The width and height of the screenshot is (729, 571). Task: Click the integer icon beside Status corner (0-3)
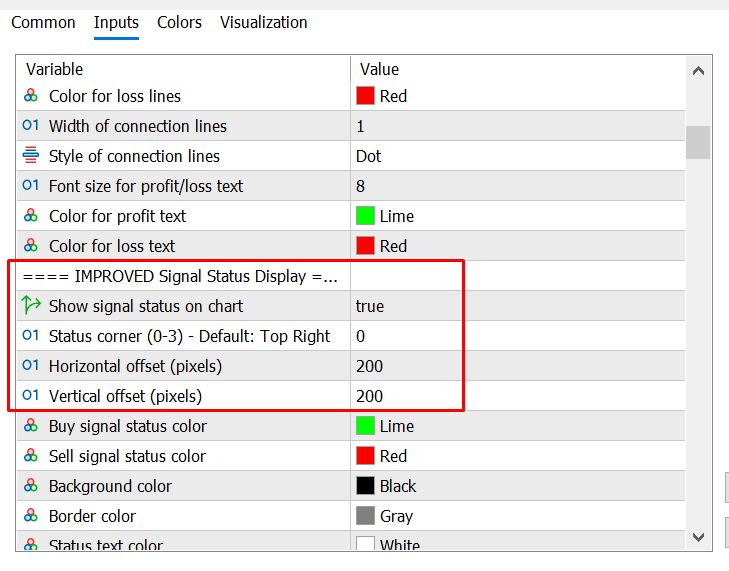(x=31, y=335)
